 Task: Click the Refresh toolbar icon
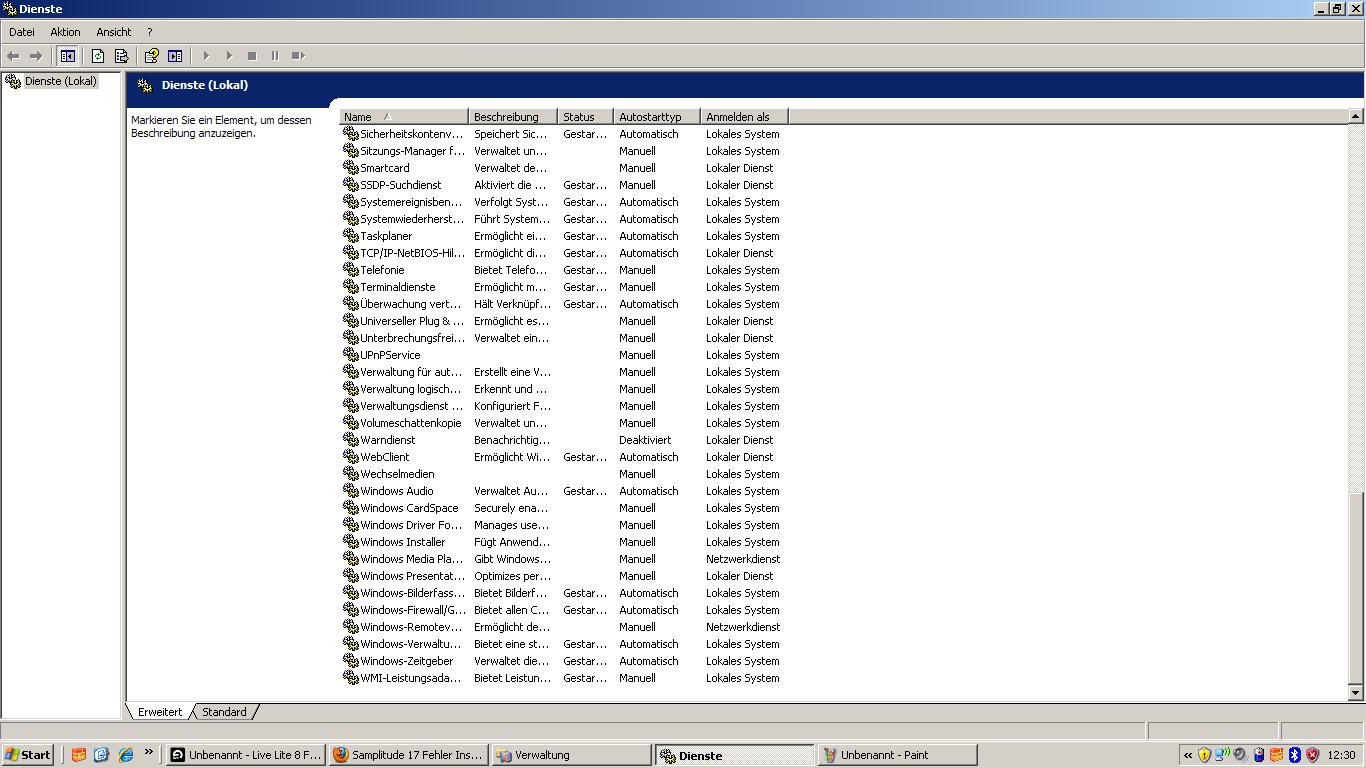tap(98, 56)
